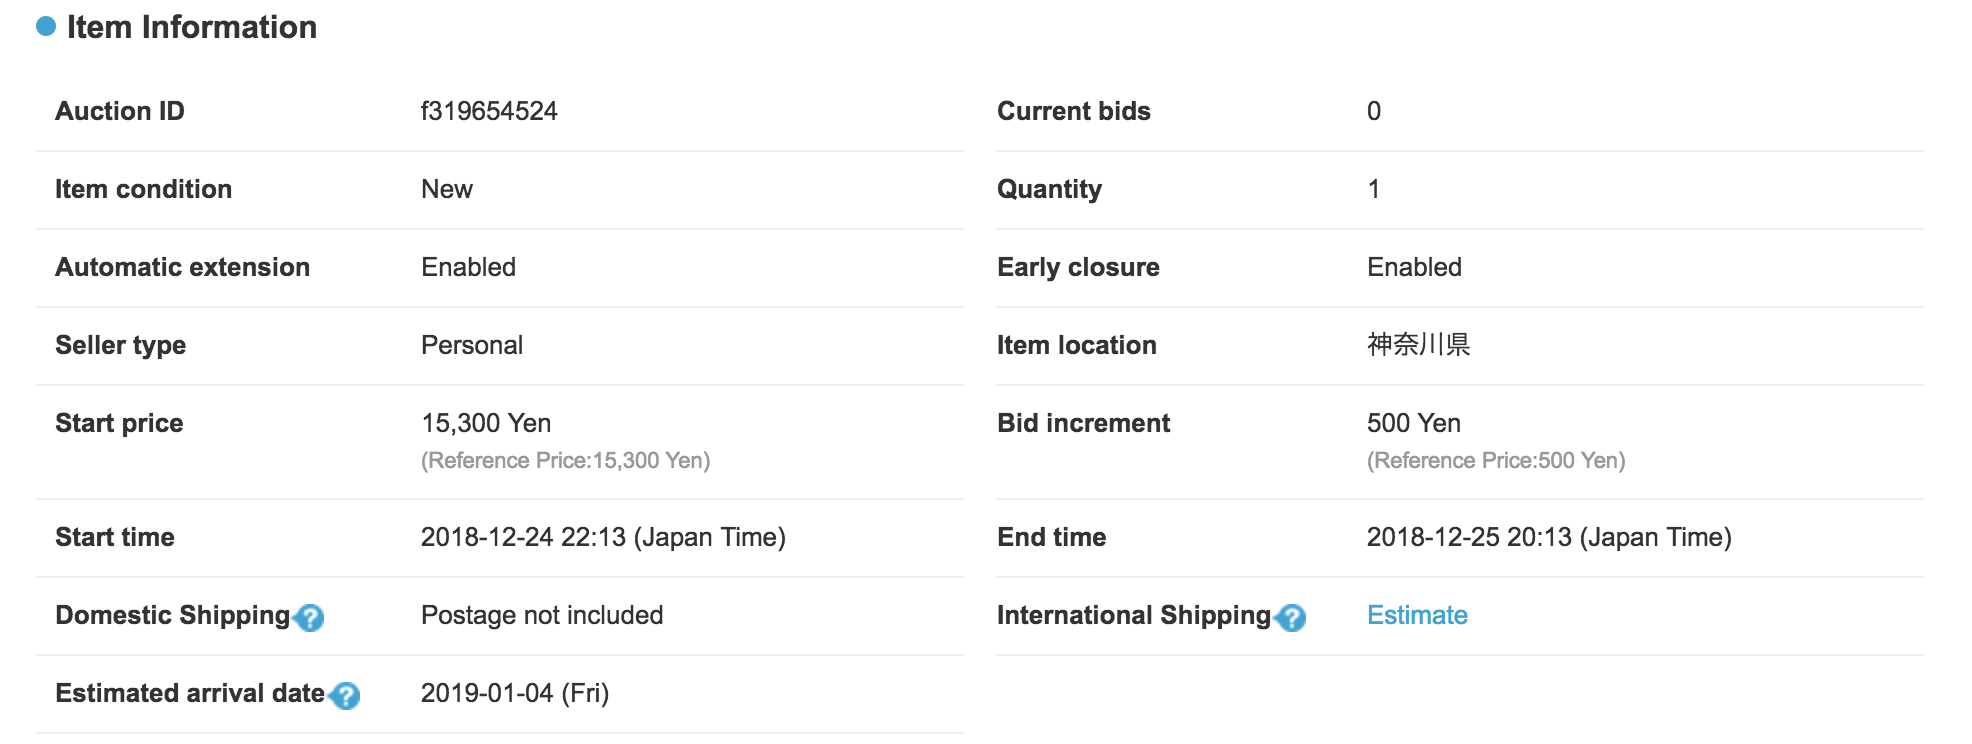Click the End time value 2018-12-25 20:13
This screenshot has width=1972, height=744.
1549,537
